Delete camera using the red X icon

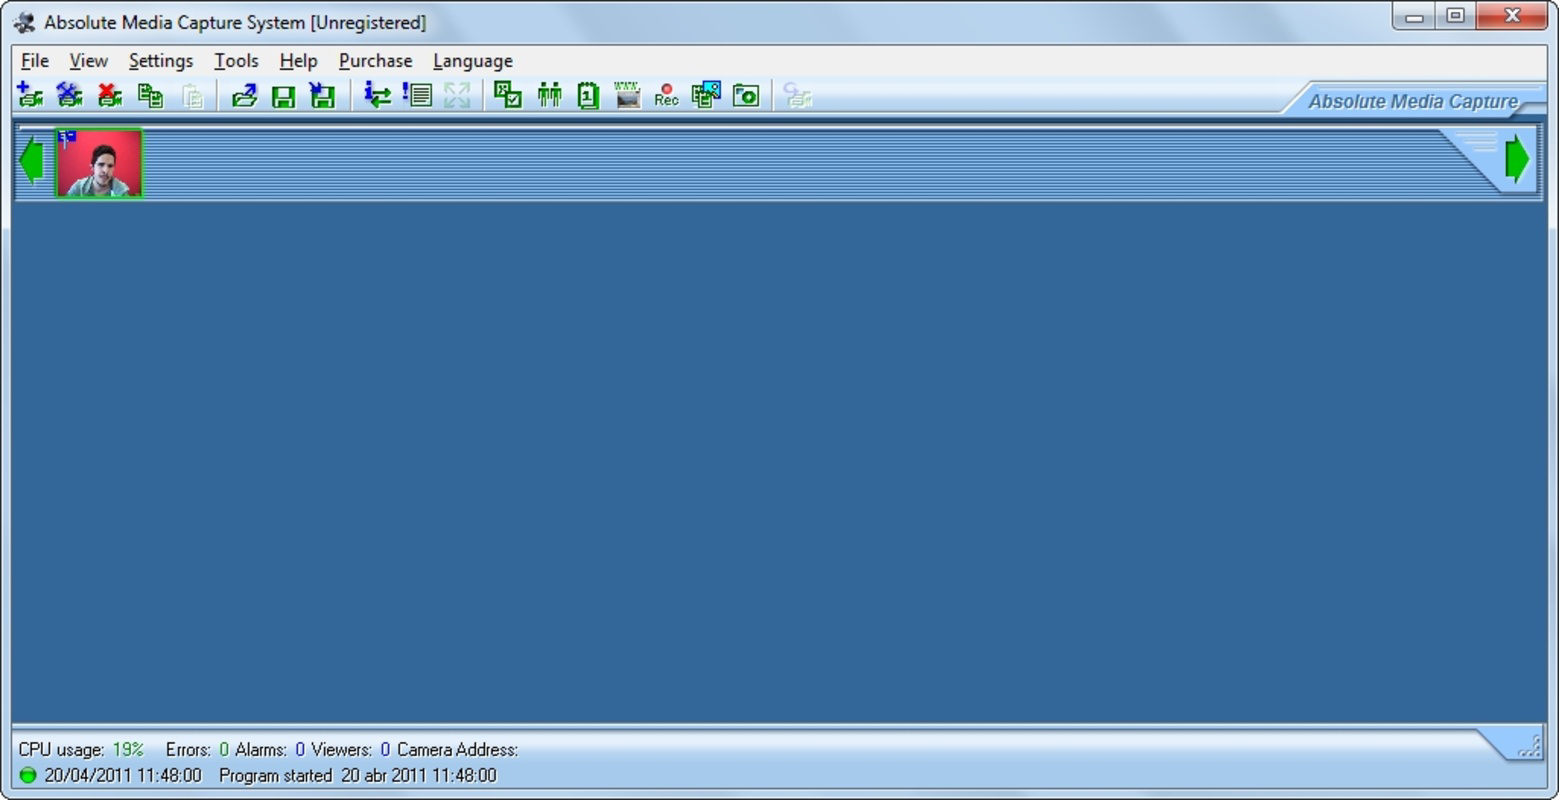[109, 95]
